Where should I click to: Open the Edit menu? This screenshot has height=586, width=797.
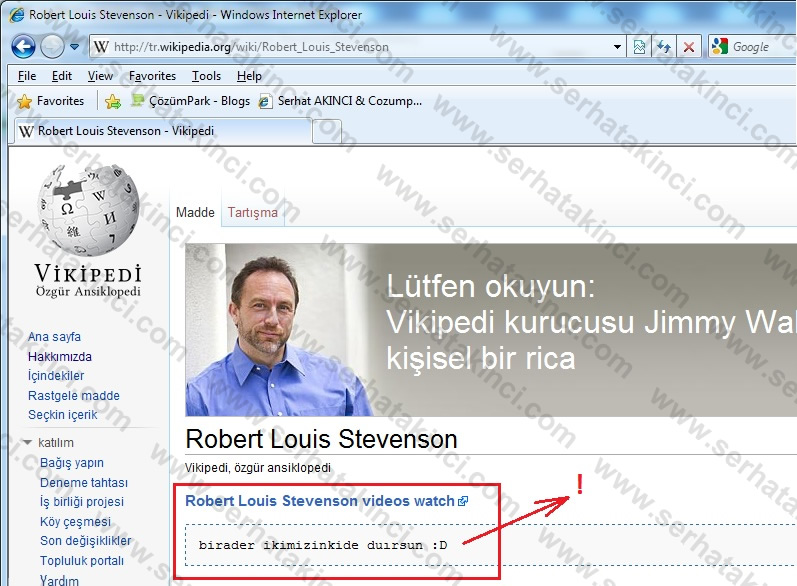coord(62,76)
